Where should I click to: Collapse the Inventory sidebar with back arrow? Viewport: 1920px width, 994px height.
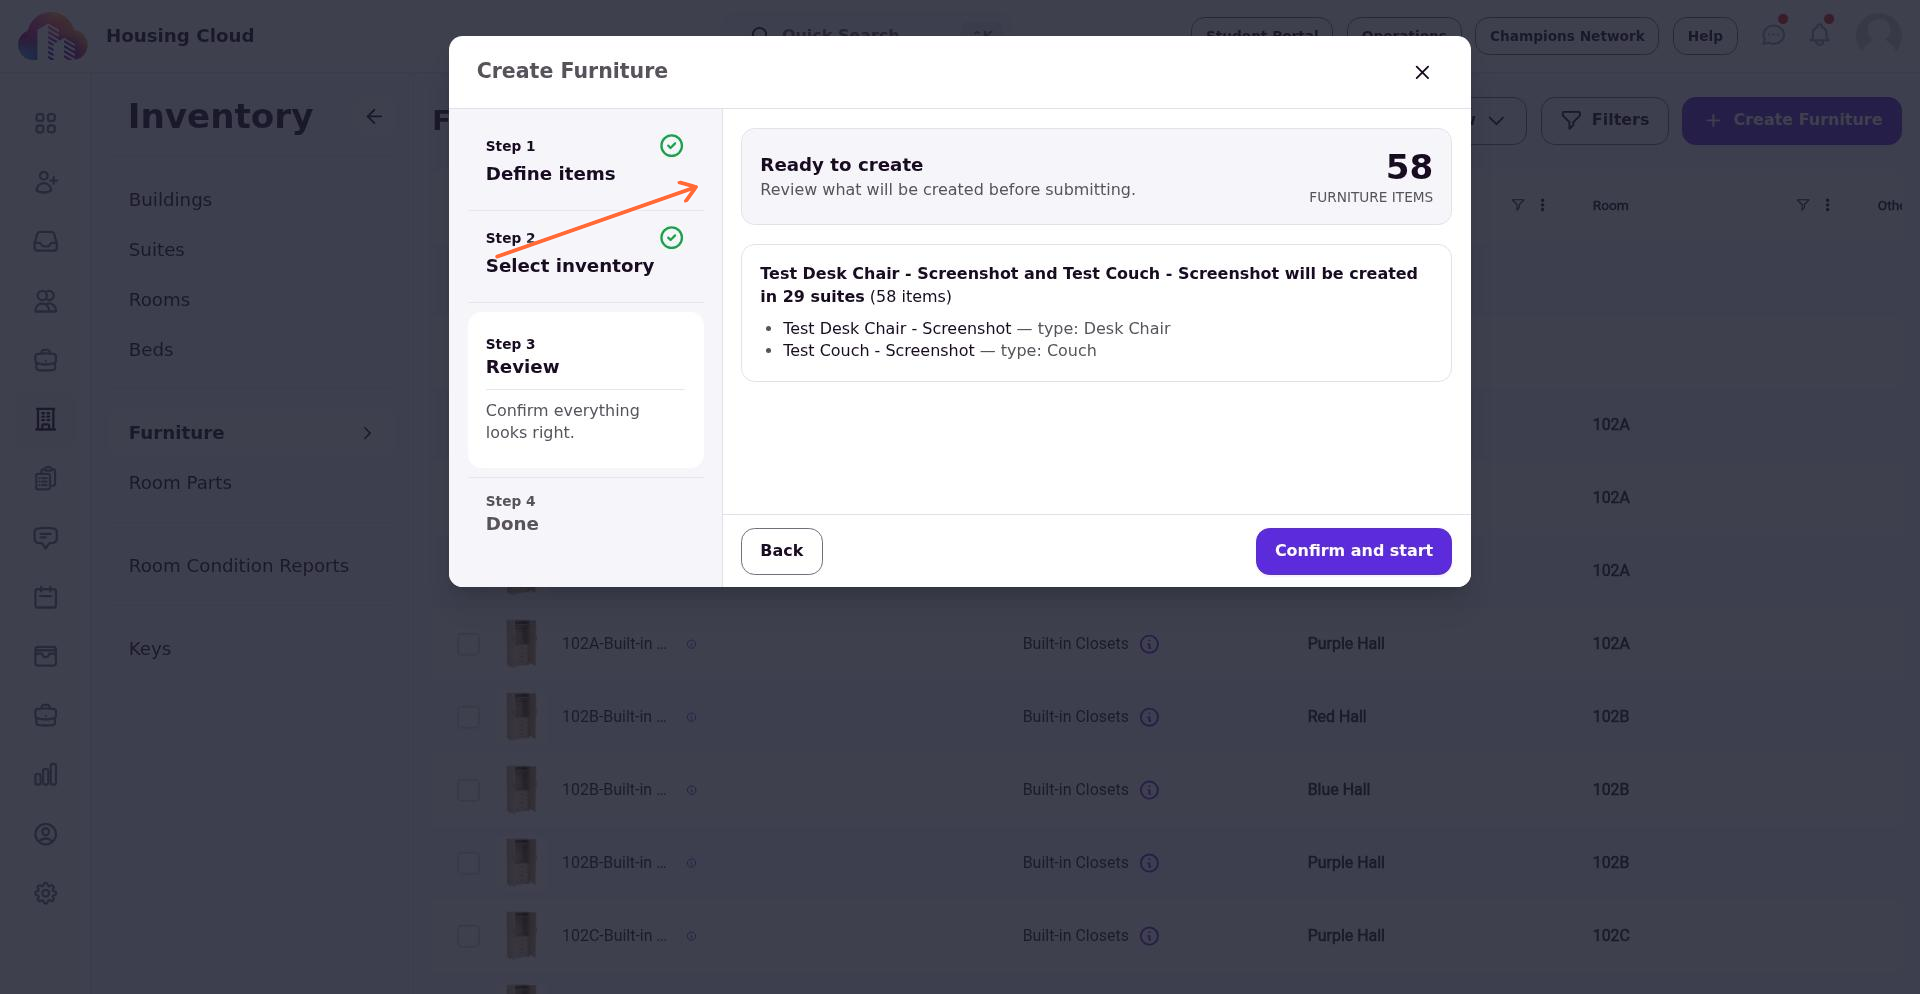374,117
